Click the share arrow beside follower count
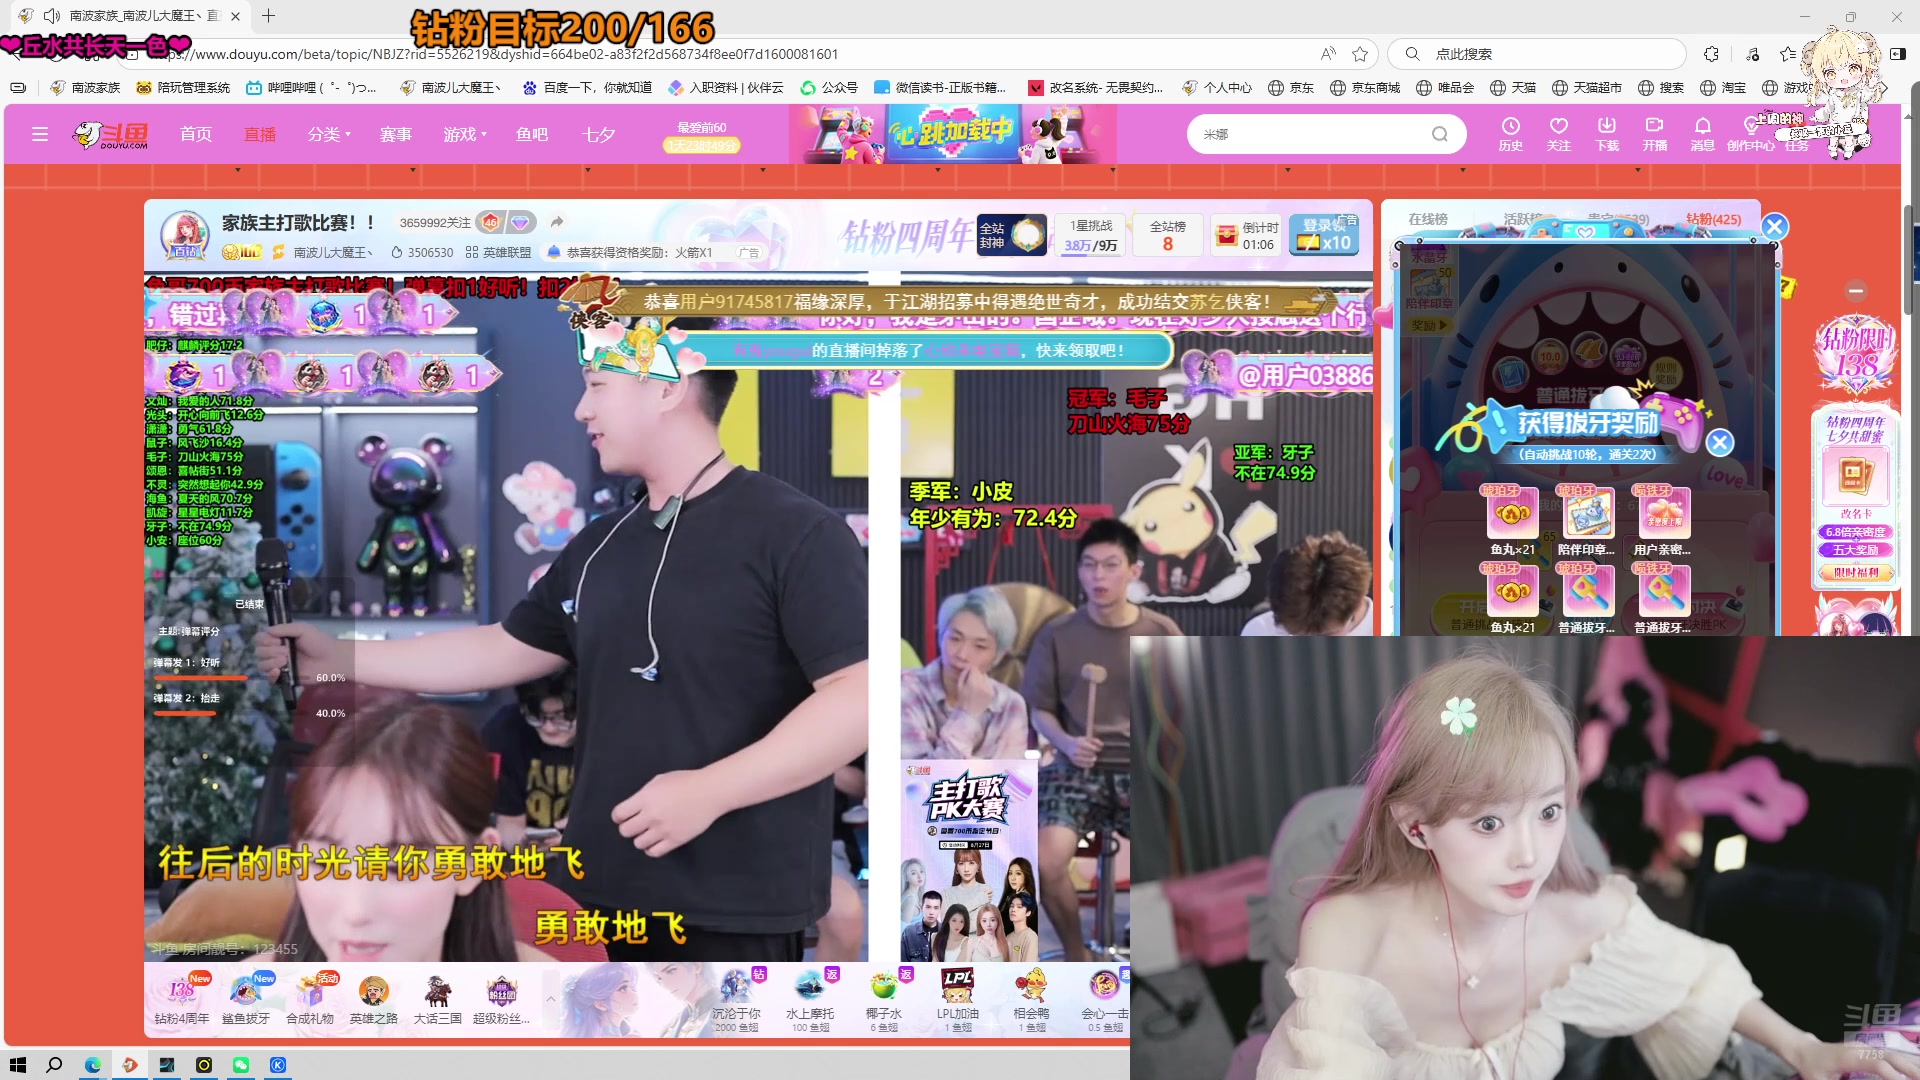Screen dimensions: 1920x1080 coord(557,222)
